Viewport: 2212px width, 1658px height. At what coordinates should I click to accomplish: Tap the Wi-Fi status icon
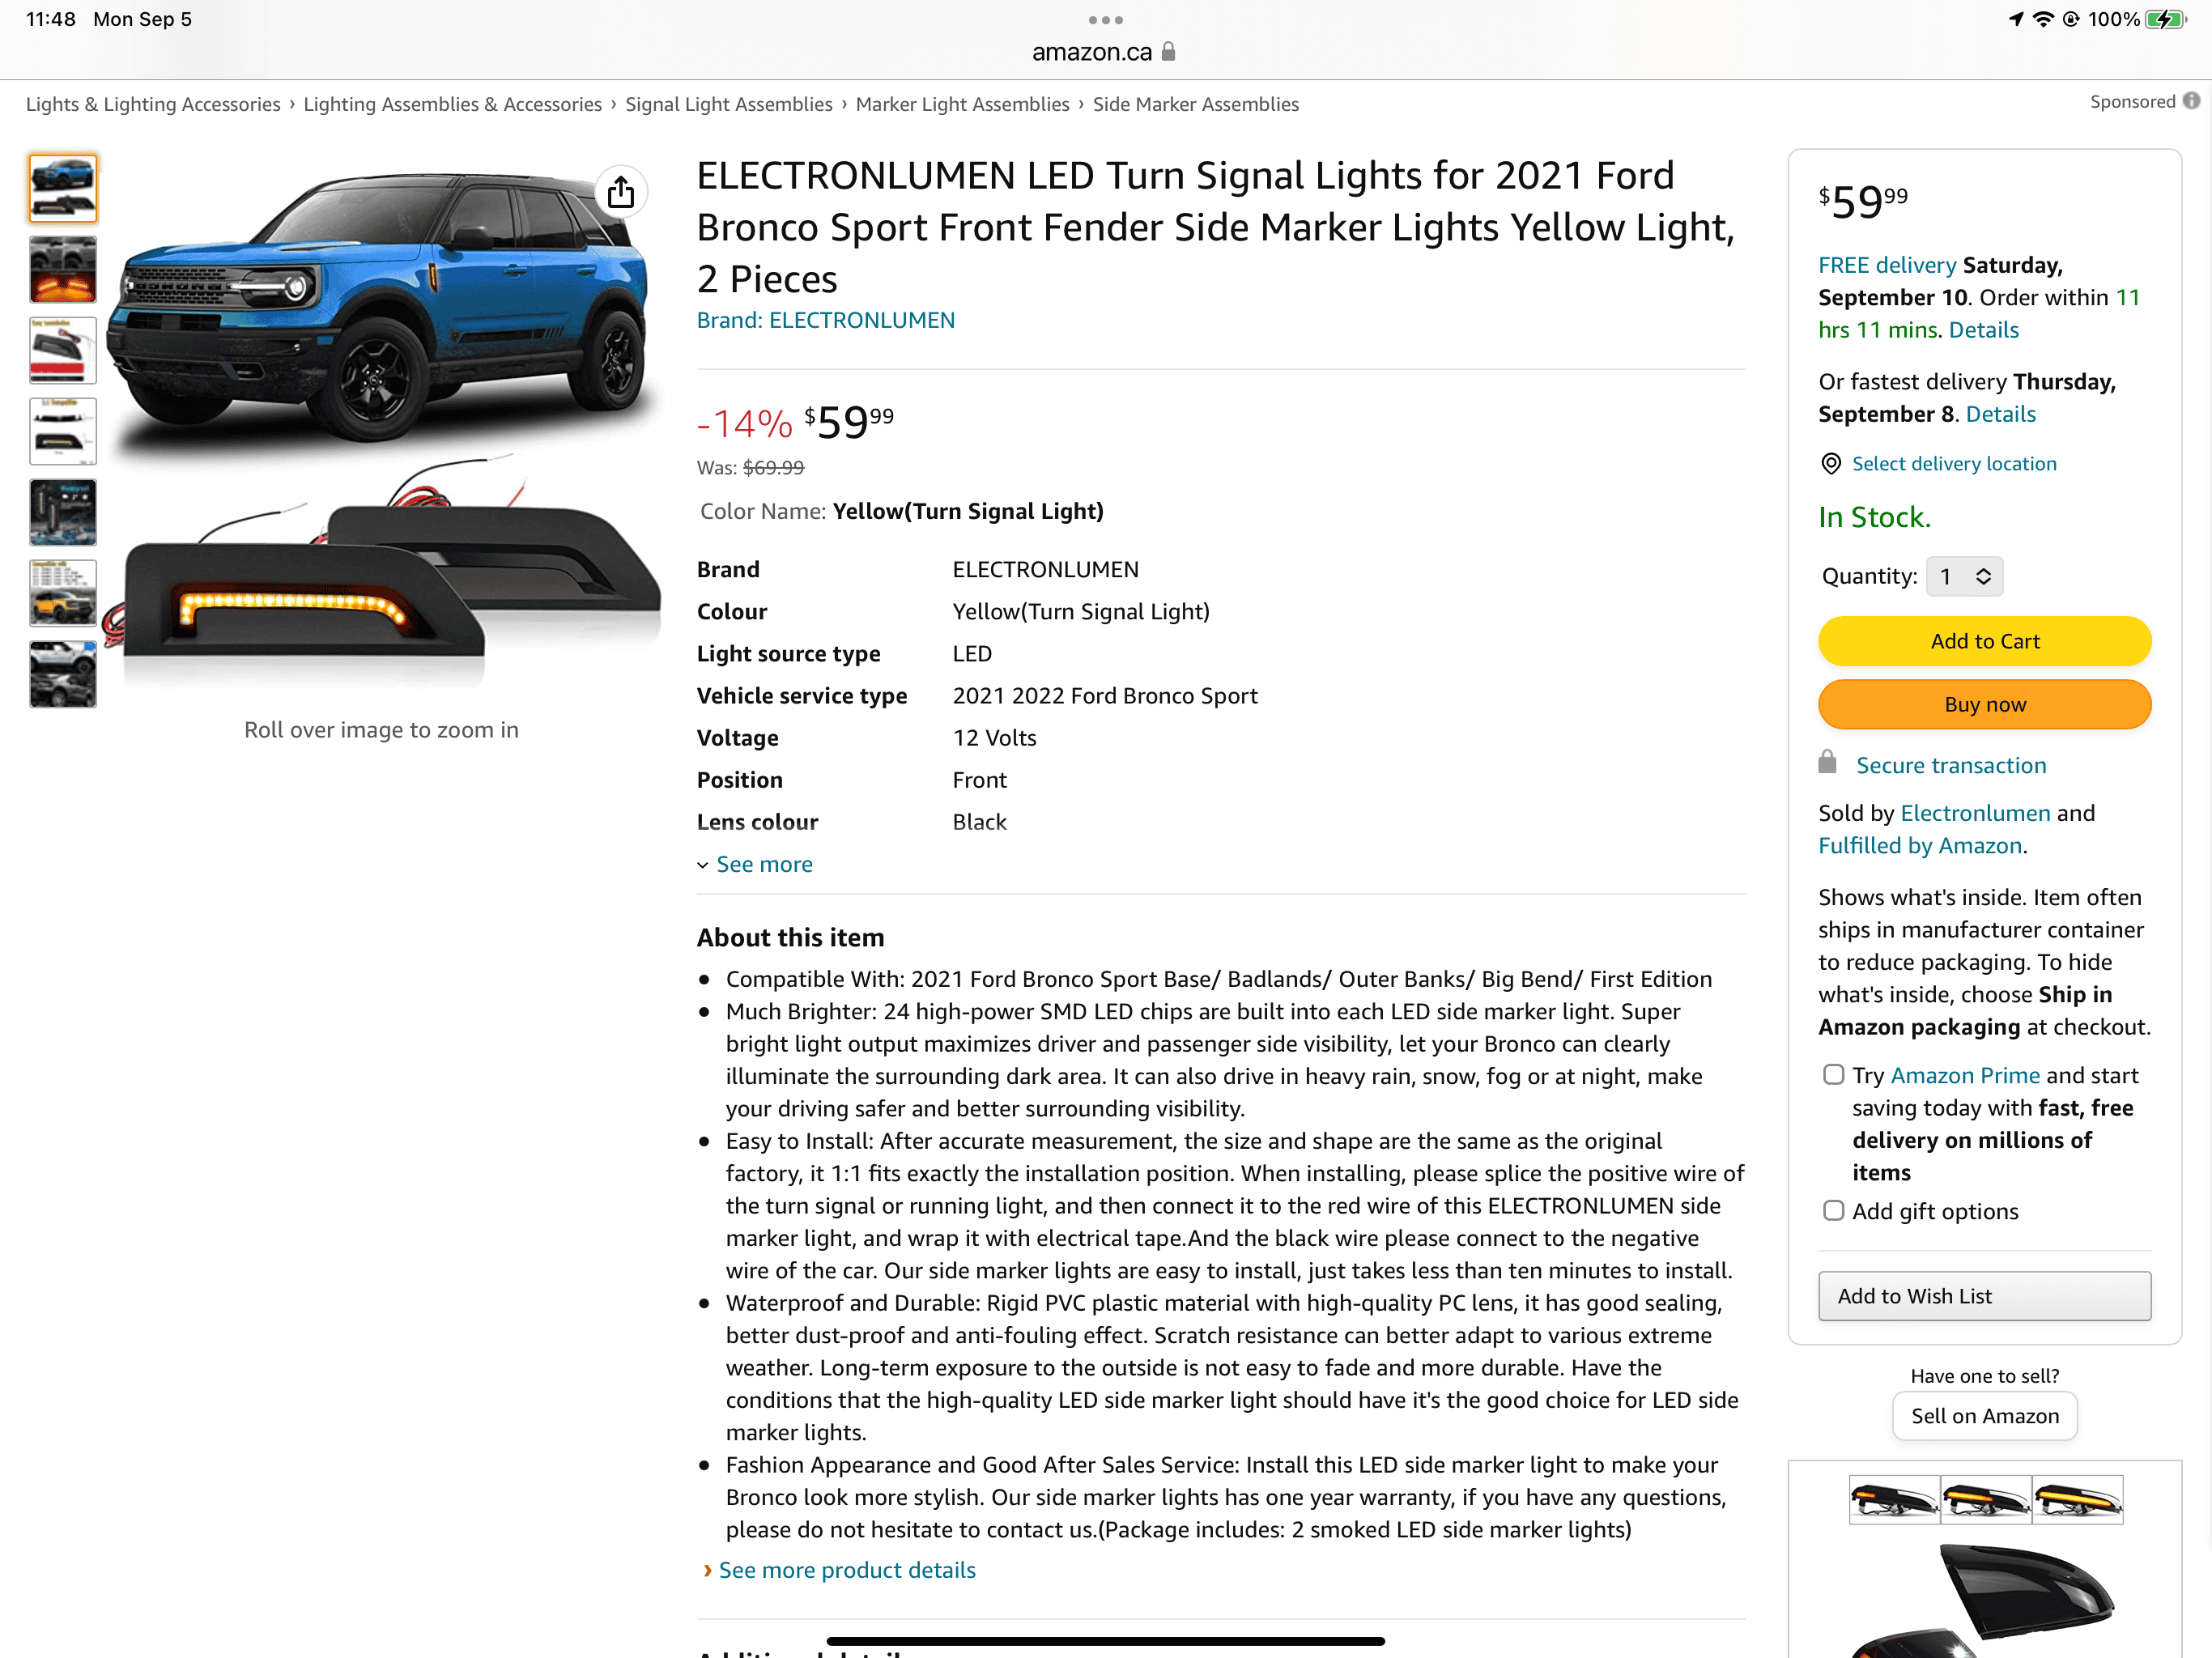(2042, 19)
